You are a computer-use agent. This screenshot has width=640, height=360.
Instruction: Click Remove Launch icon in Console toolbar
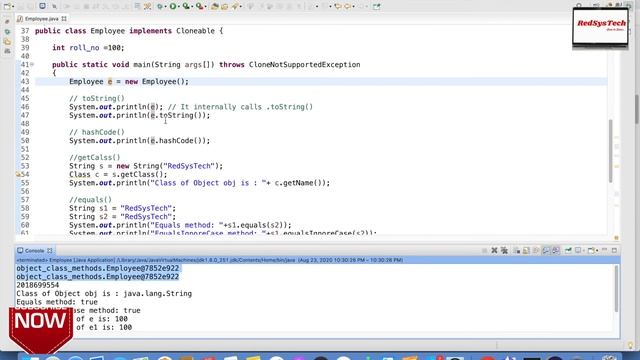494,251
